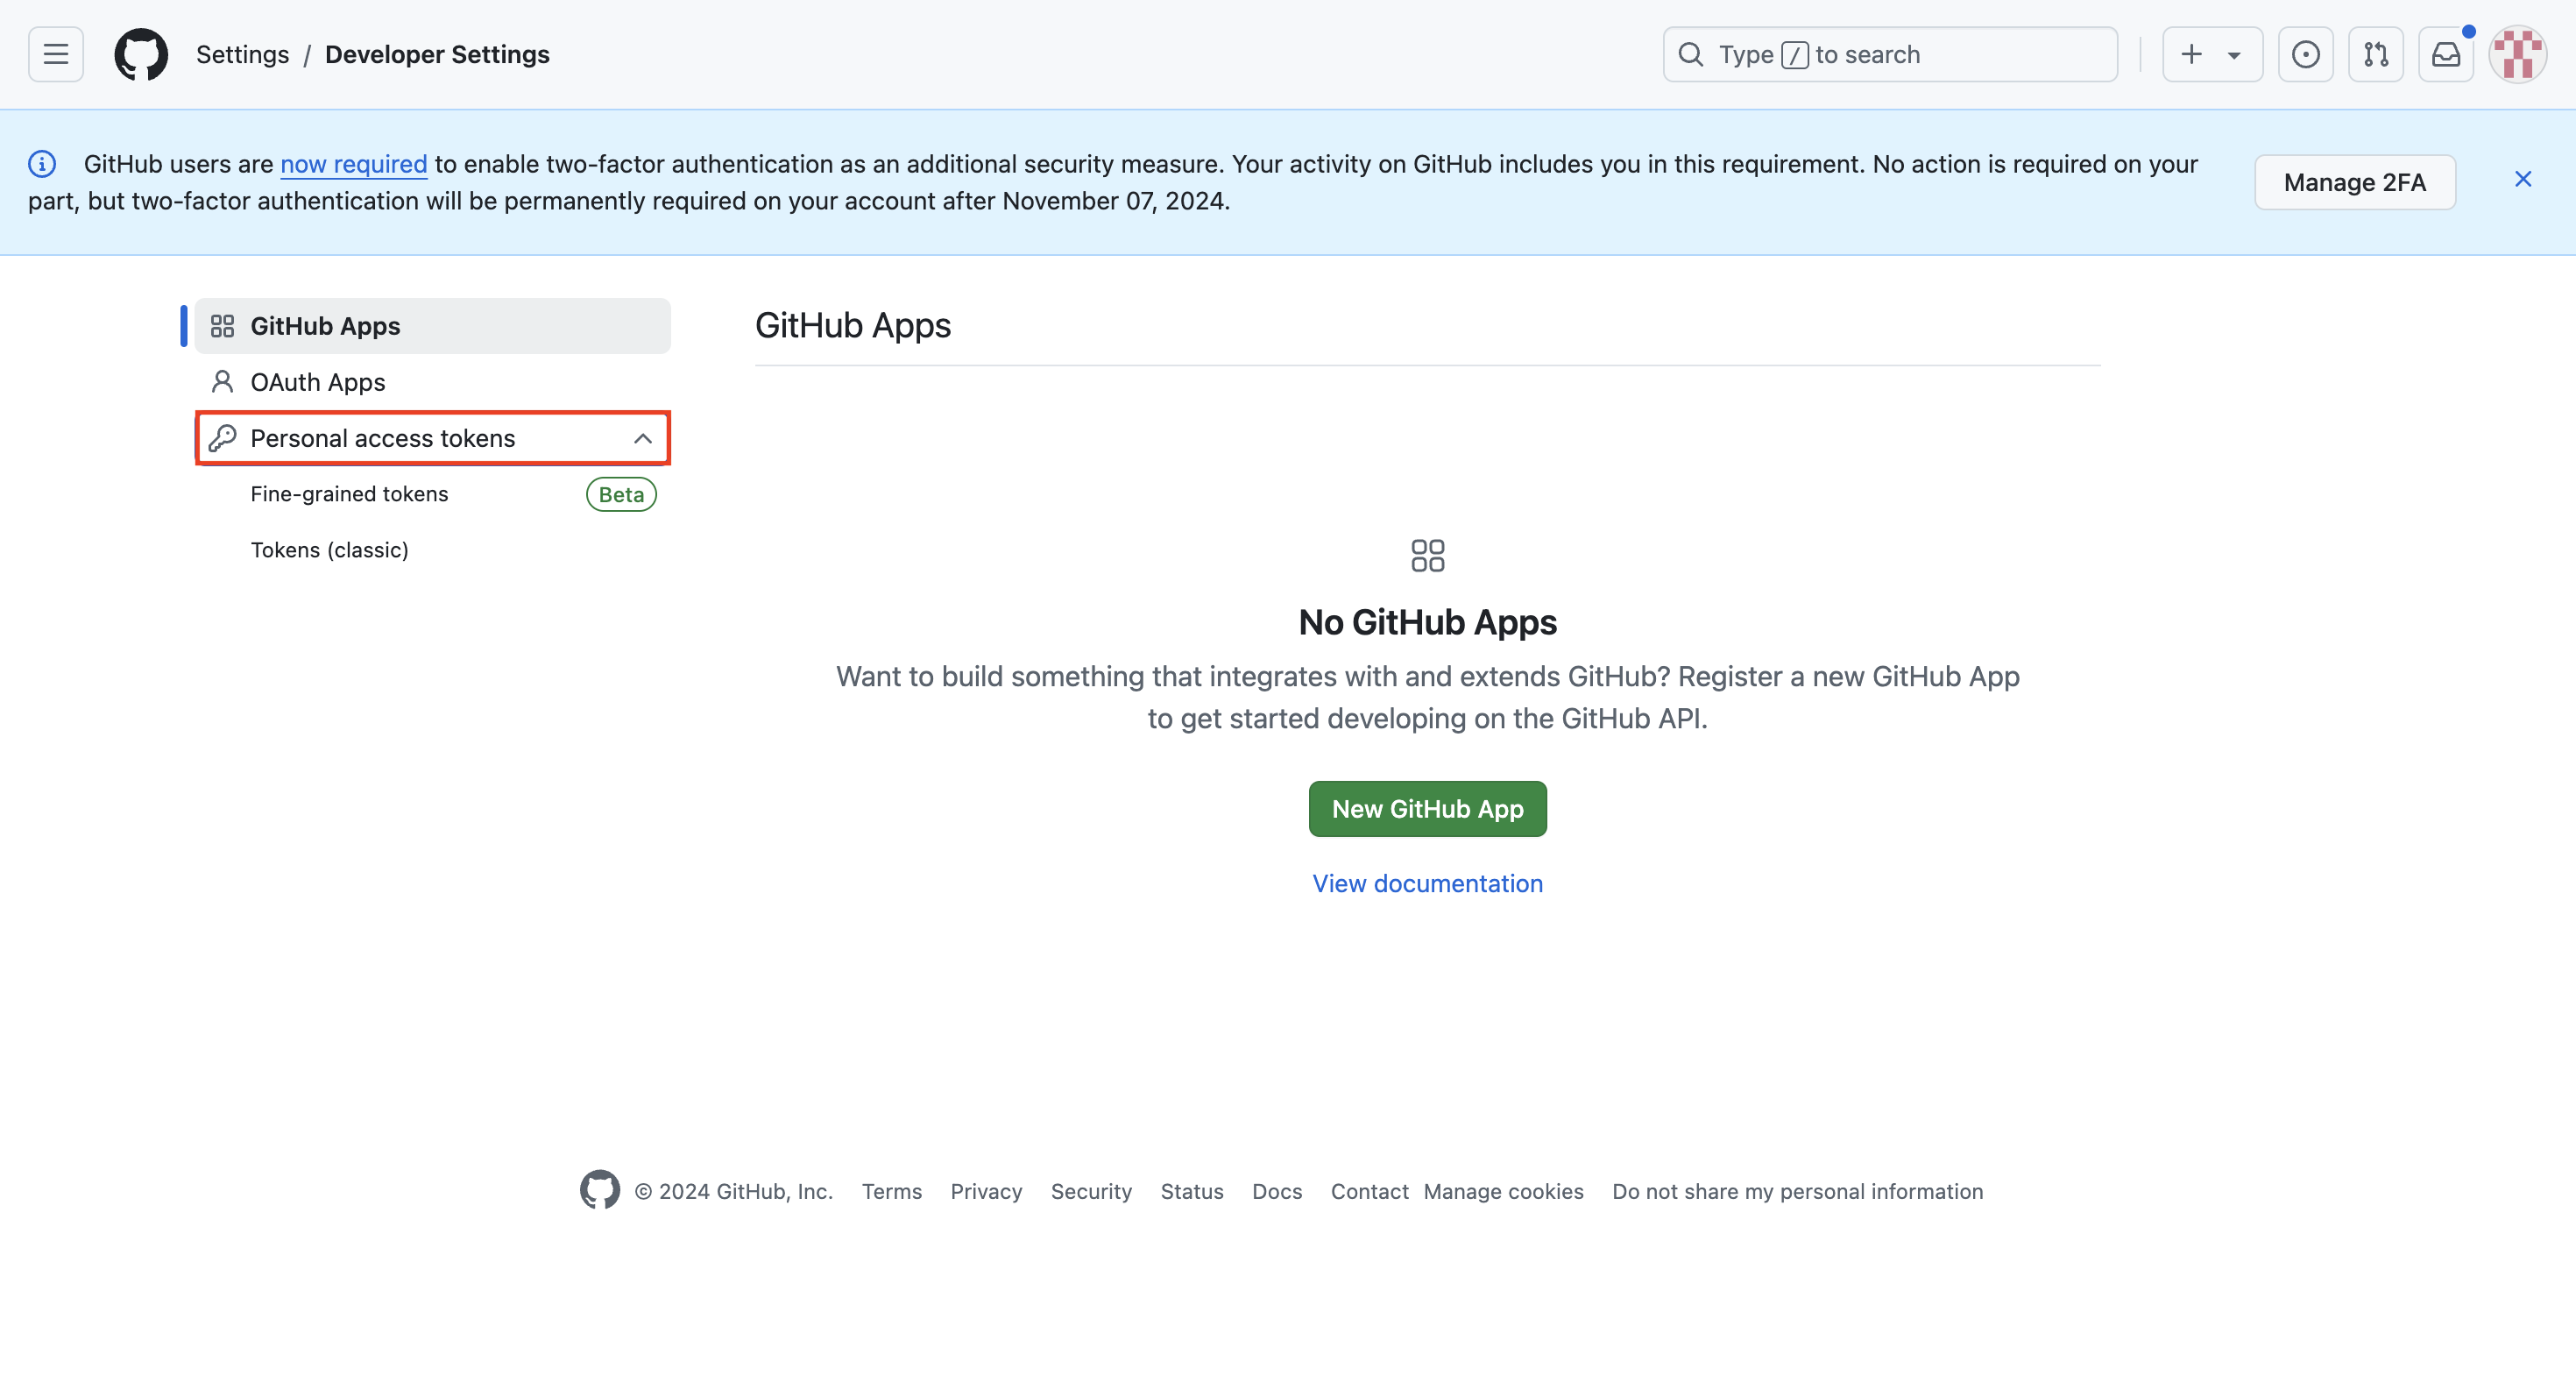Open the Security footer link
Viewport: 2576px width, 1397px height.
[1091, 1192]
